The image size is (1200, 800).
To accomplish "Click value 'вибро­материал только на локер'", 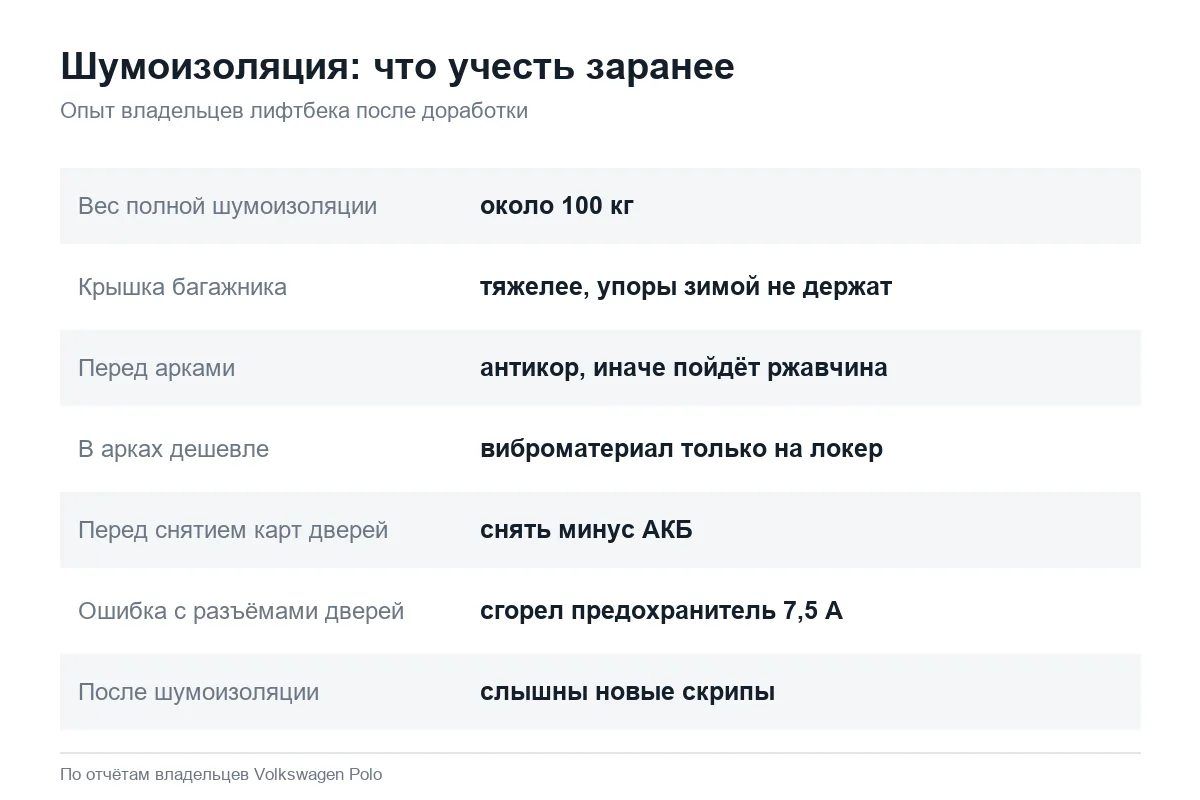I will (x=682, y=449).
